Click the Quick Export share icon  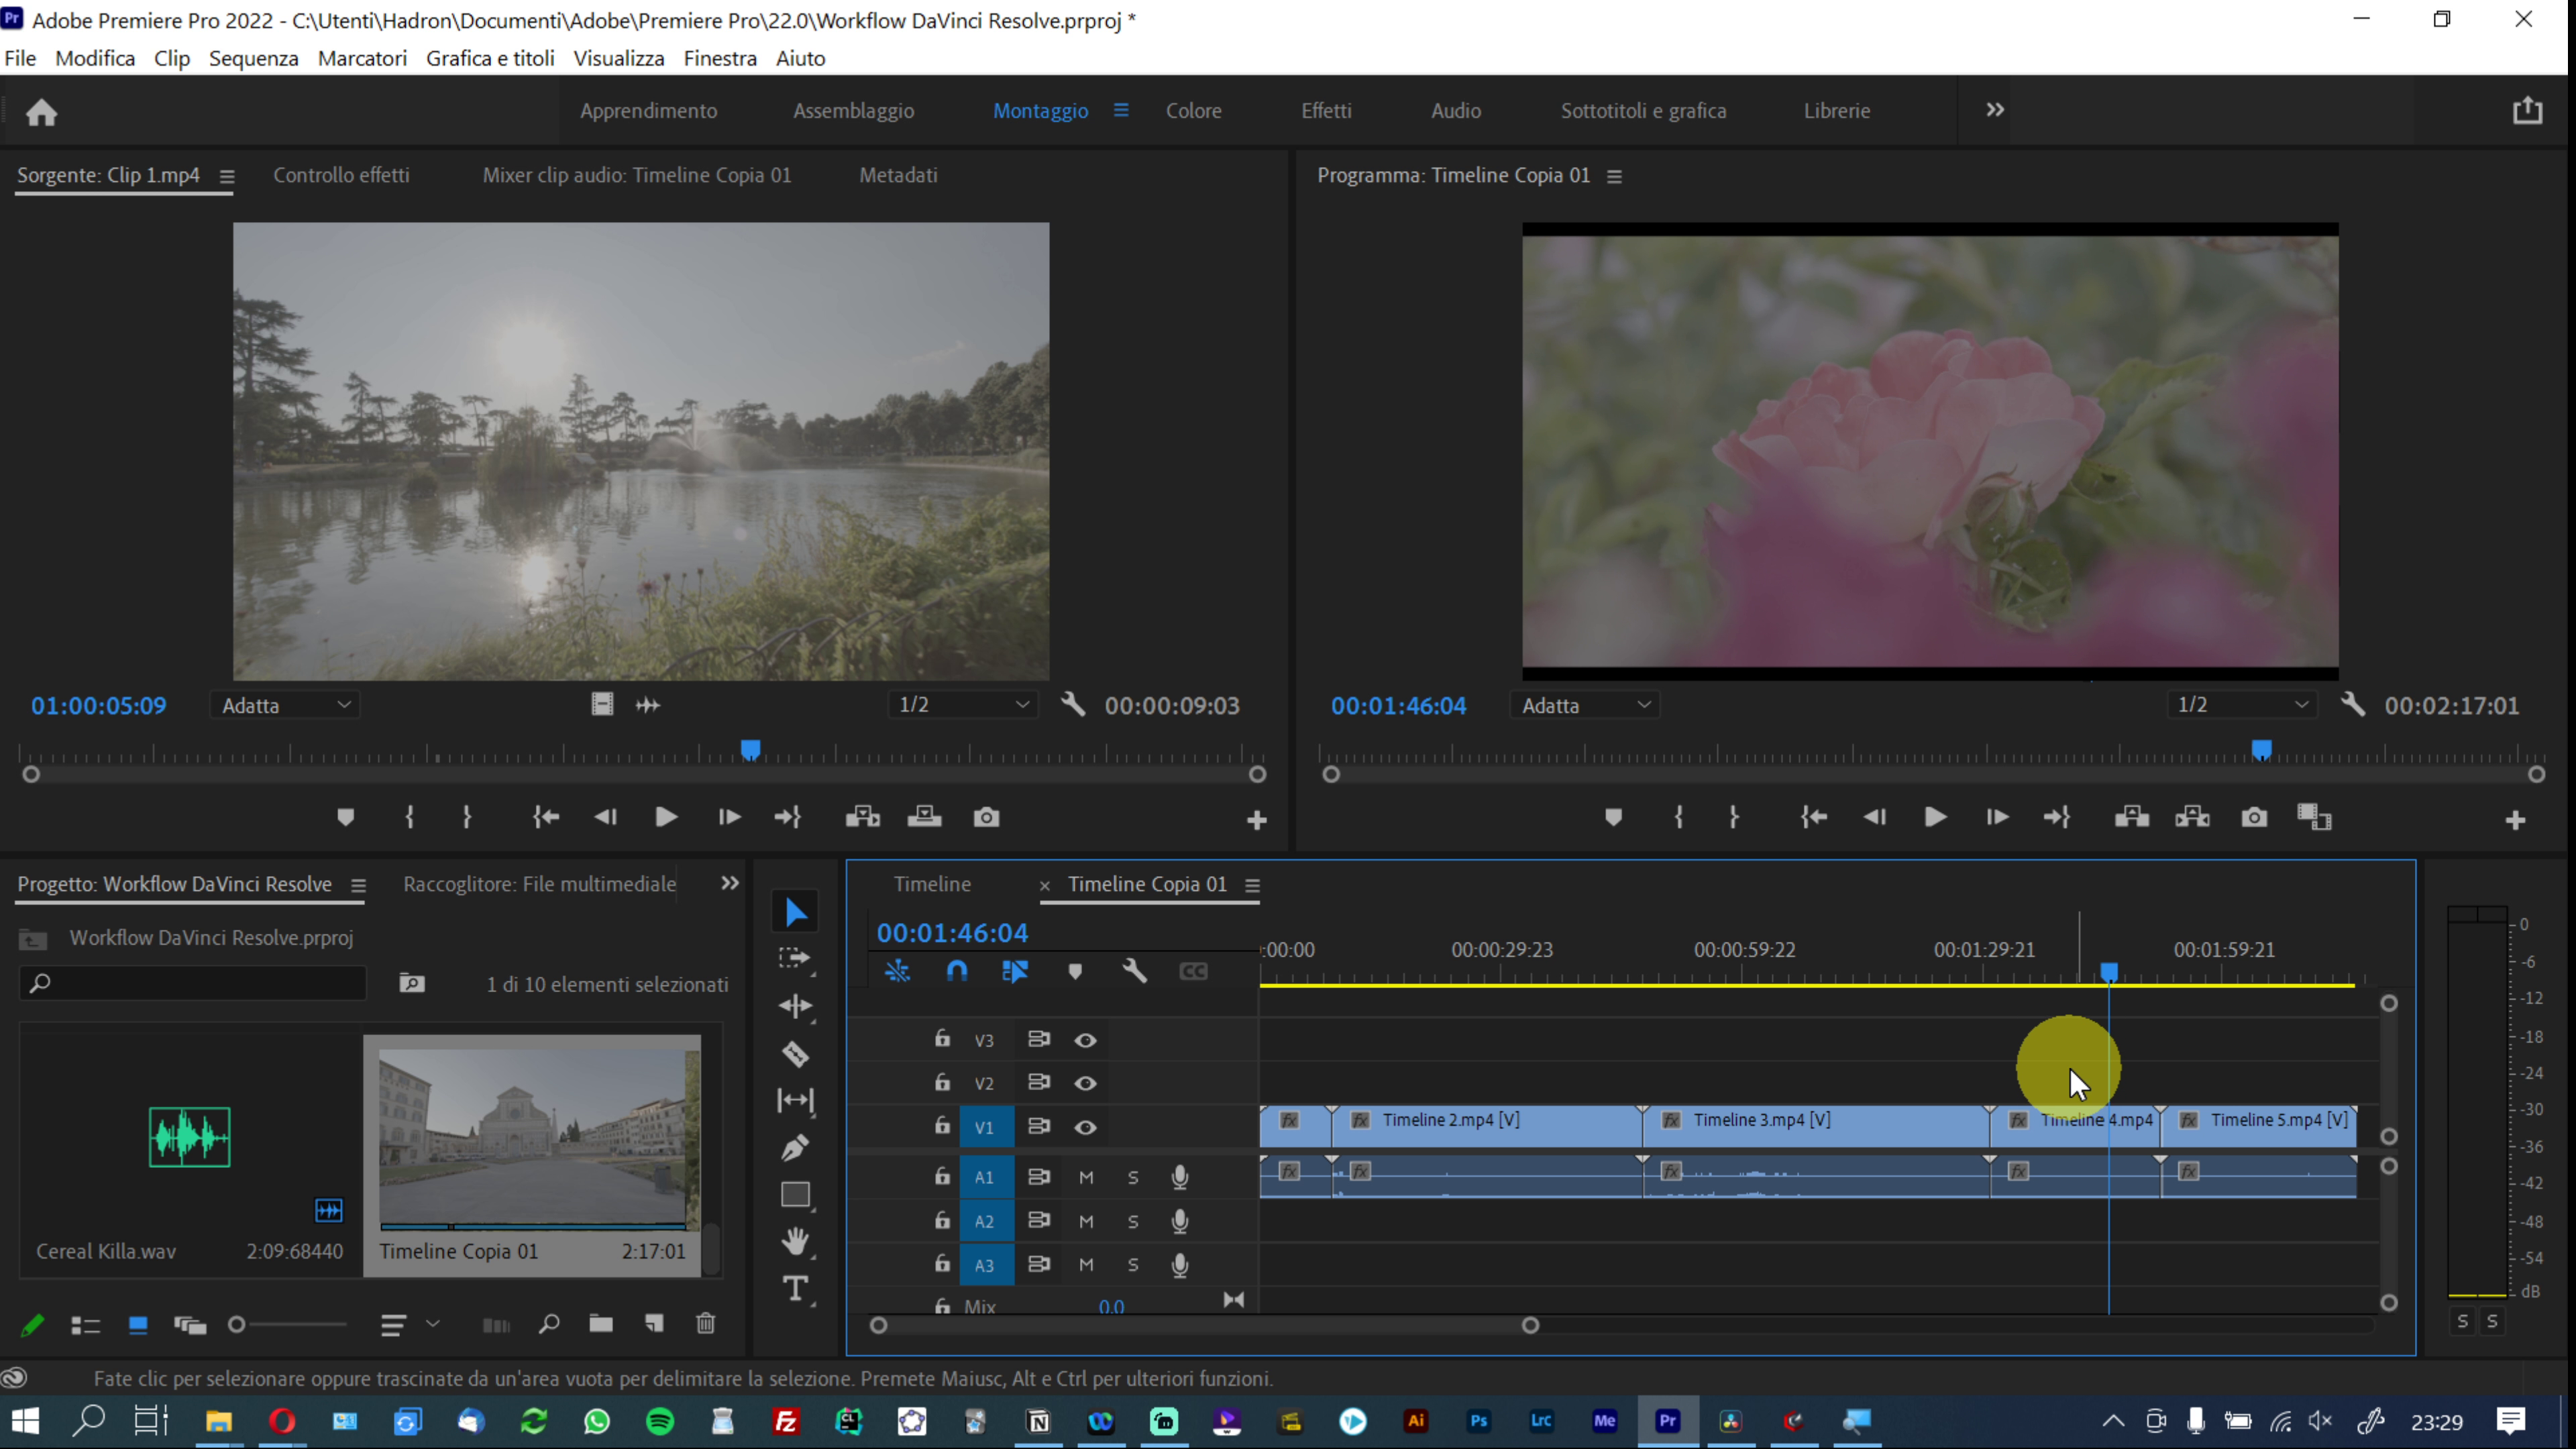point(2527,110)
